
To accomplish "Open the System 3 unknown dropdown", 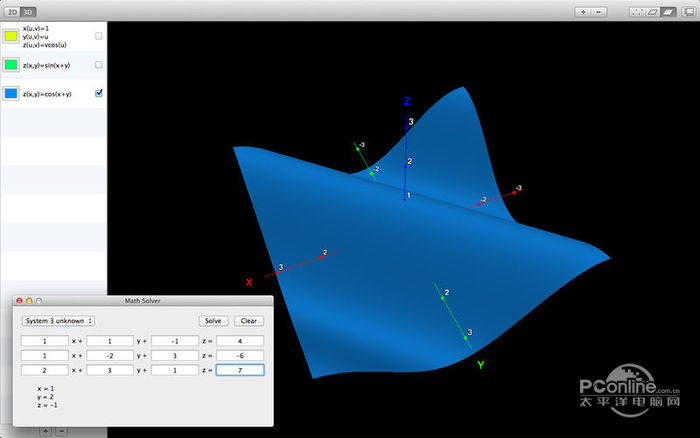I will [x=58, y=321].
